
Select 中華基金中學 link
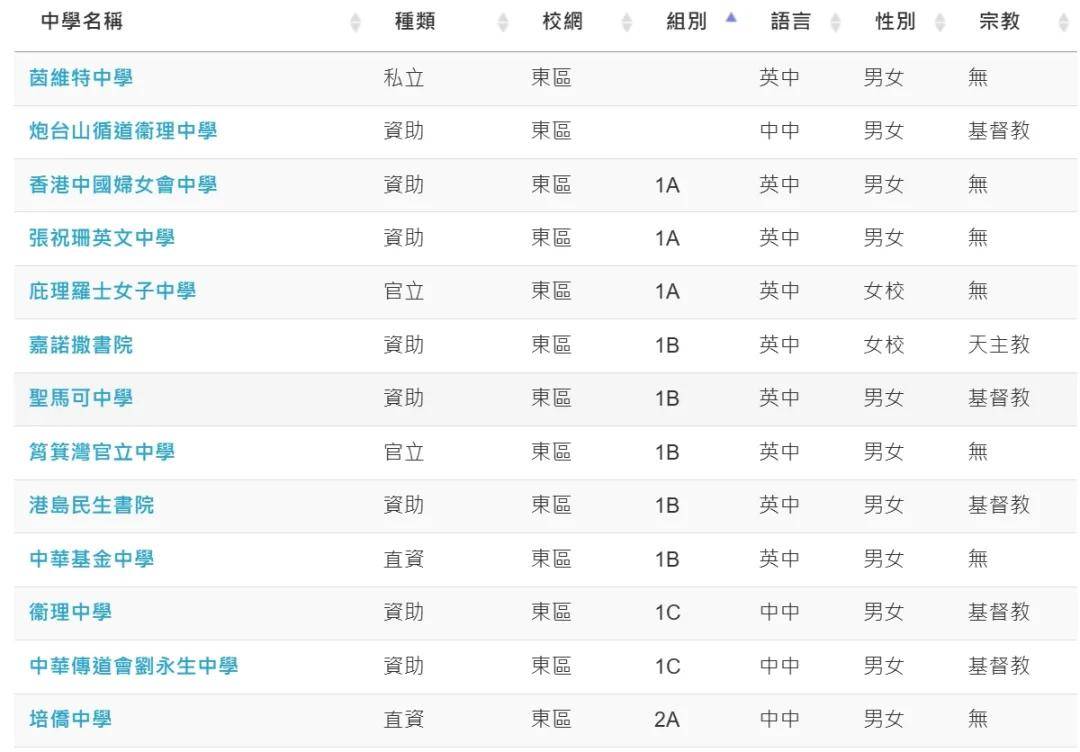pyautogui.click(x=92, y=558)
